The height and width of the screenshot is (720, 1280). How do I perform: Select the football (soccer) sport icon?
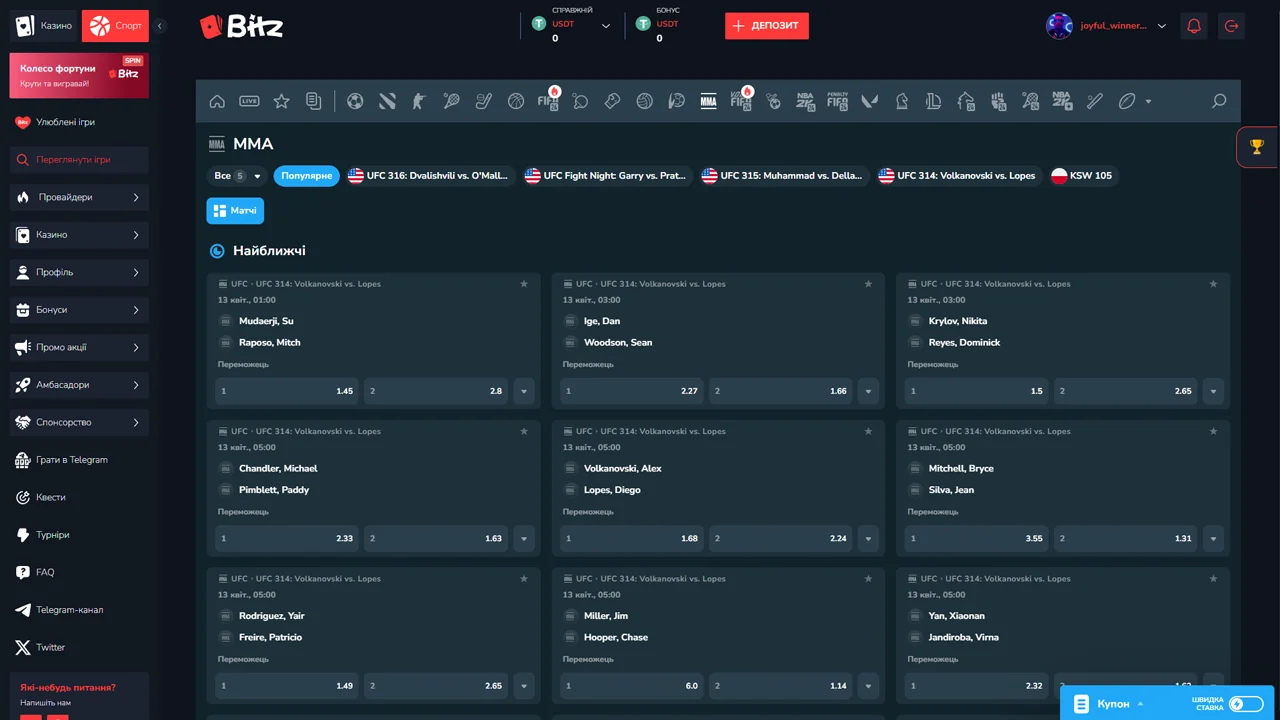(355, 101)
